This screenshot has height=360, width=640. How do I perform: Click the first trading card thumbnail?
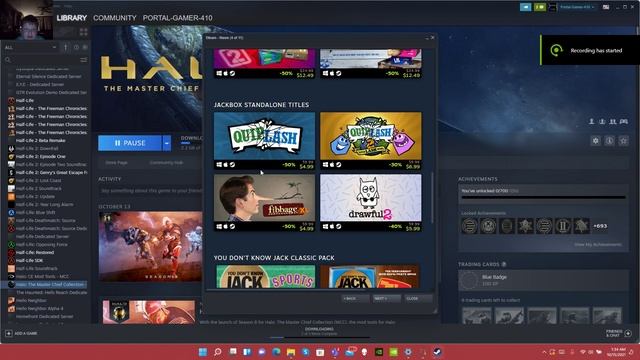click(x=477, y=316)
